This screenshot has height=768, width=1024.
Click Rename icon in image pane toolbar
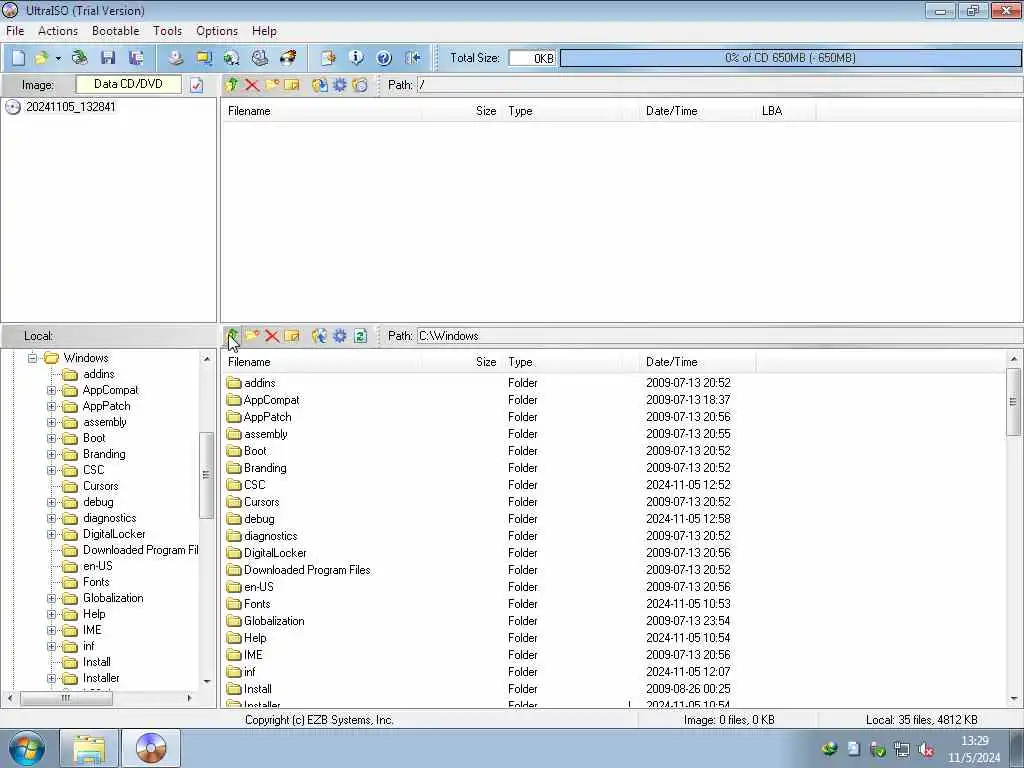coord(292,85)
